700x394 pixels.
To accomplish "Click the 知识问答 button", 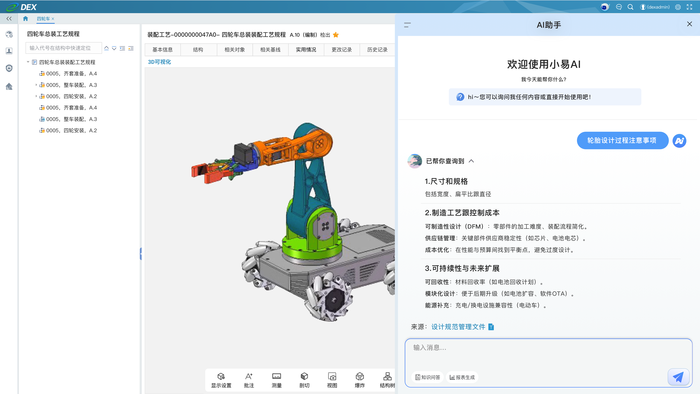I will tap(428, 377).
